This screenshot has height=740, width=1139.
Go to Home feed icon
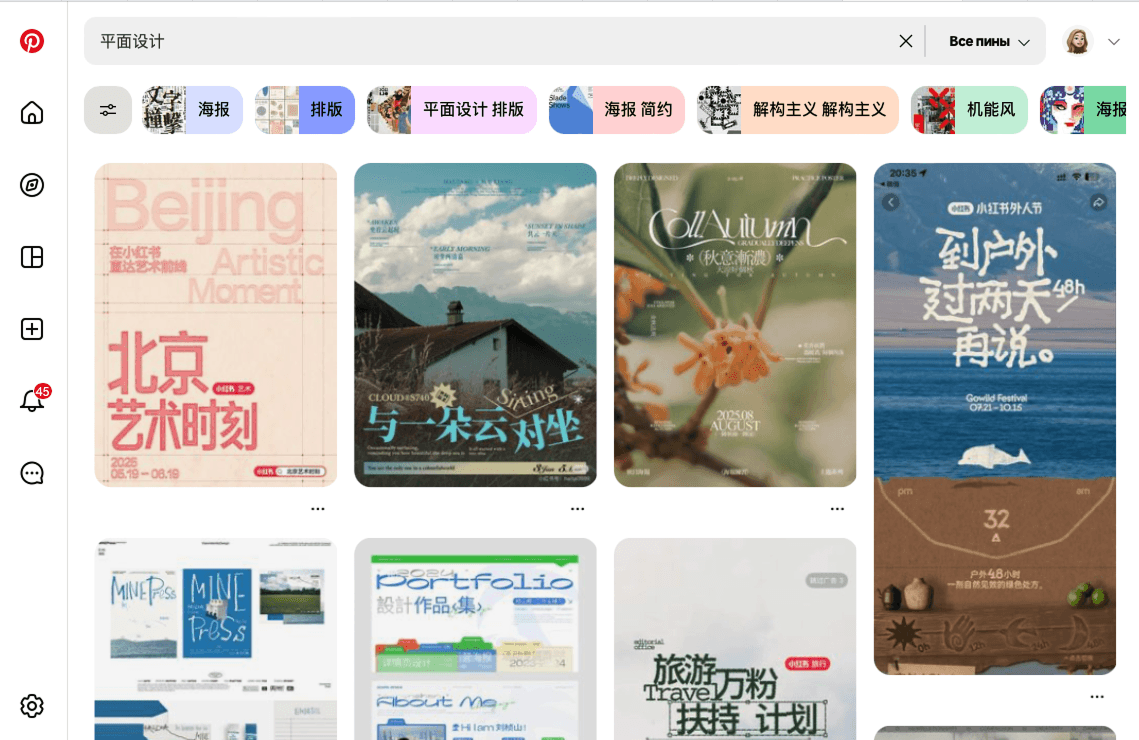coord(32,113)
